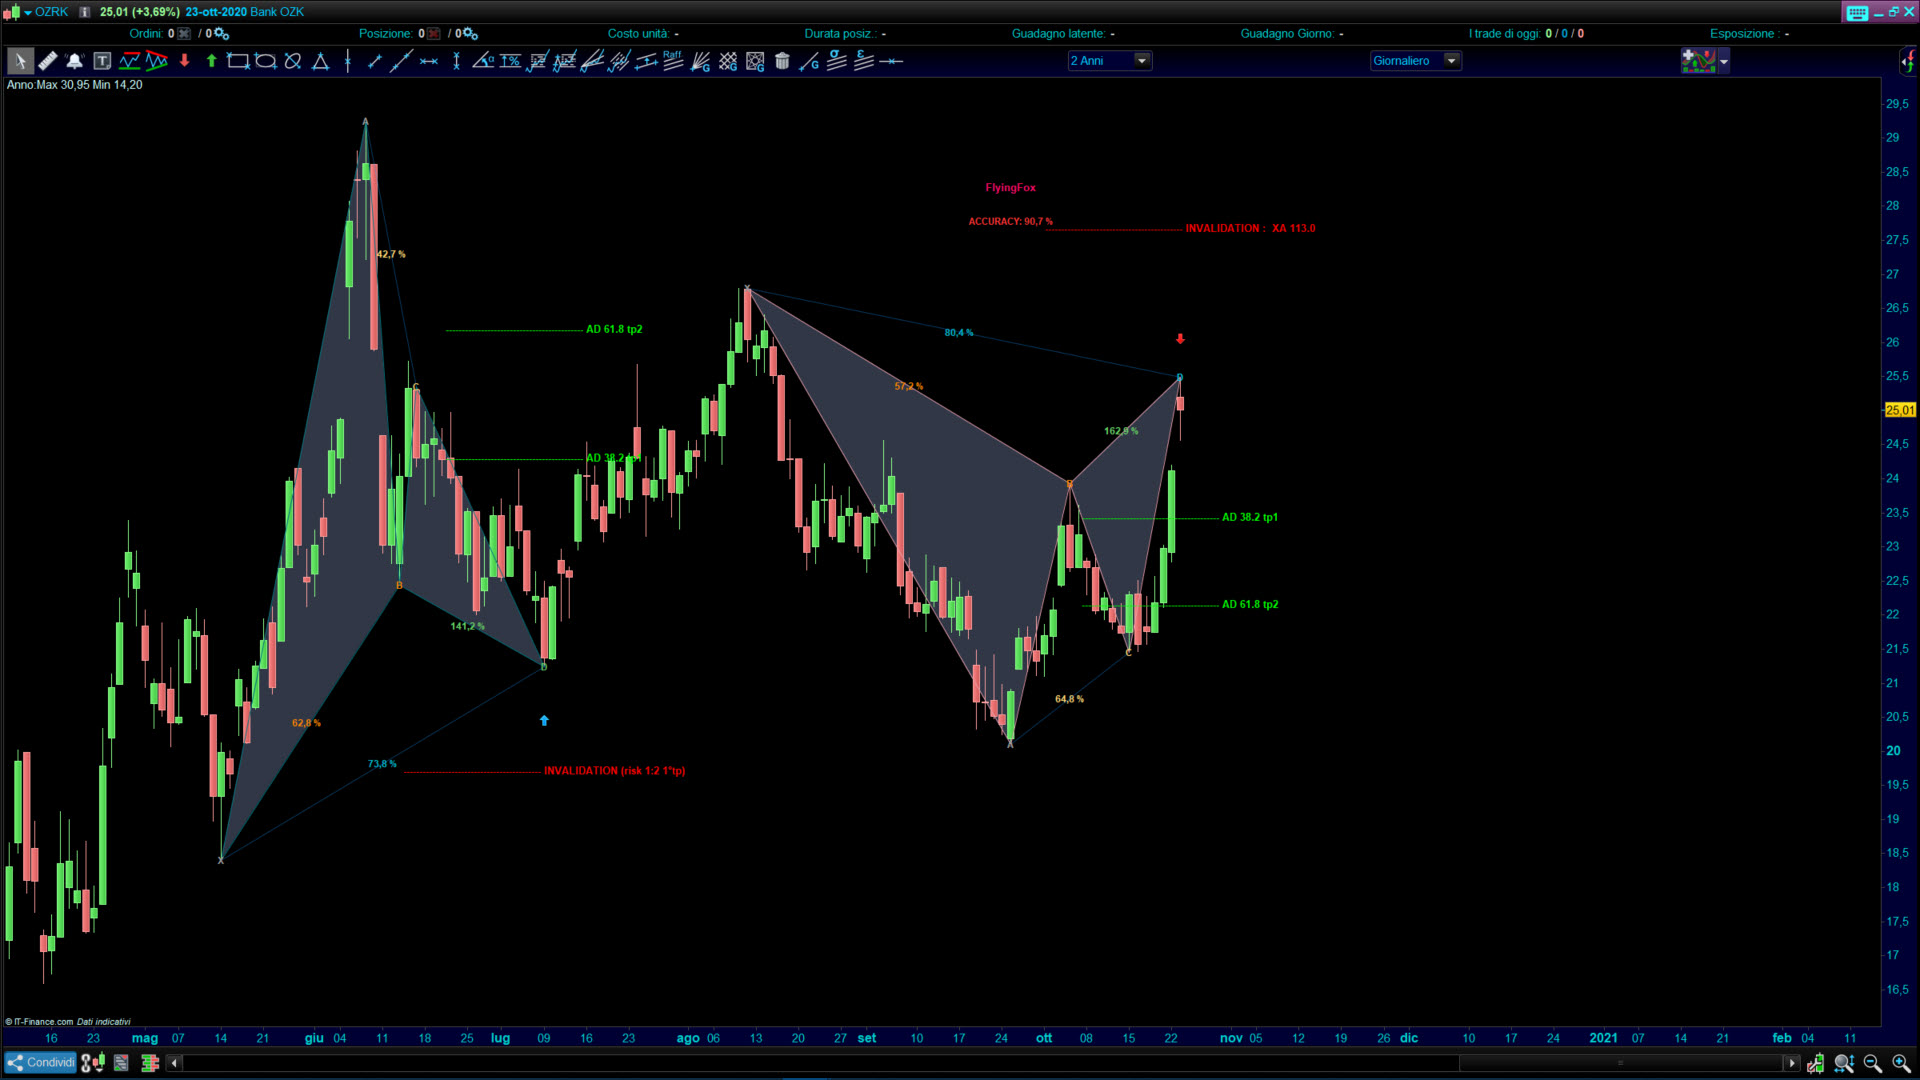Select the triangle drawing tool
Screen dimensions: 1920x1080
coord(320,61)
